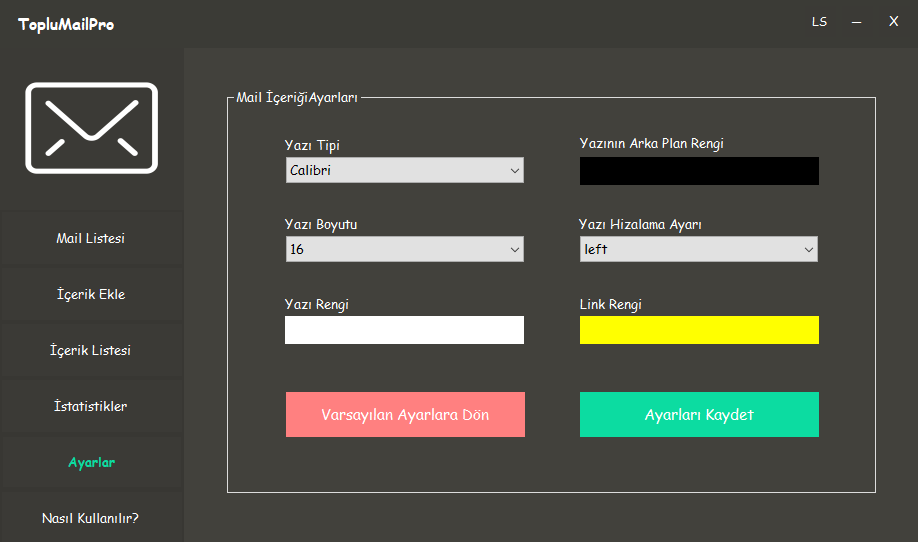This screenshot has width=918, height=542.
Task: Go to İçerik Ekle page
Action: coord(91,295)
